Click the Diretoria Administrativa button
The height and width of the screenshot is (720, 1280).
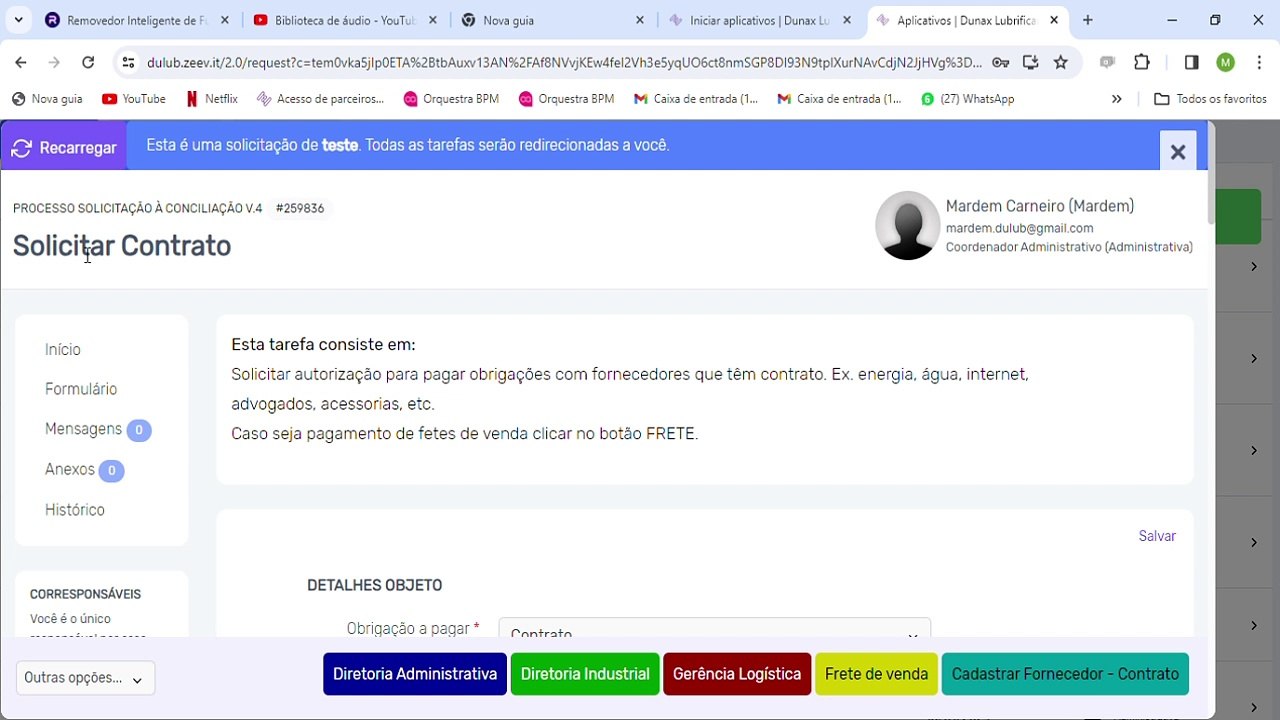[415, 674]
